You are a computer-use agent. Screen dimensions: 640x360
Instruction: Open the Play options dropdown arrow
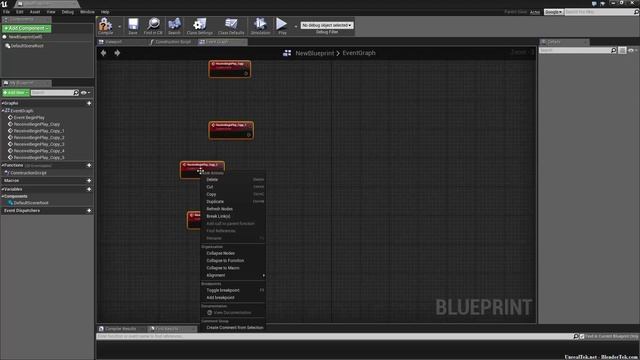(296, 27)
